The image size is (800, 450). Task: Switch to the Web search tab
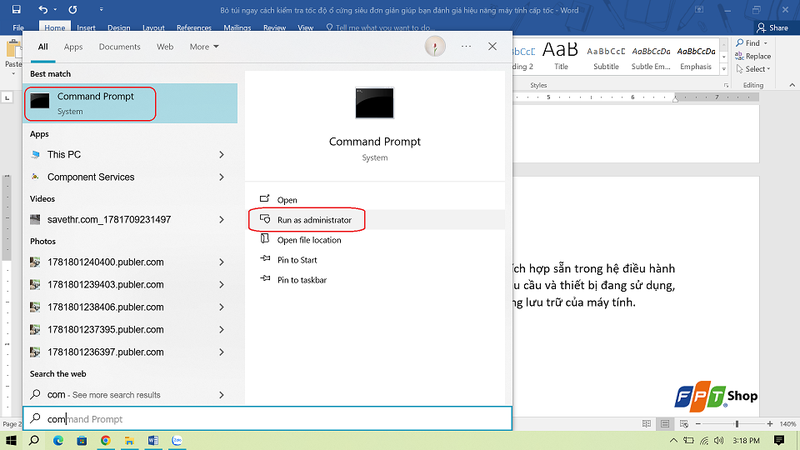[x=165, y=46]
